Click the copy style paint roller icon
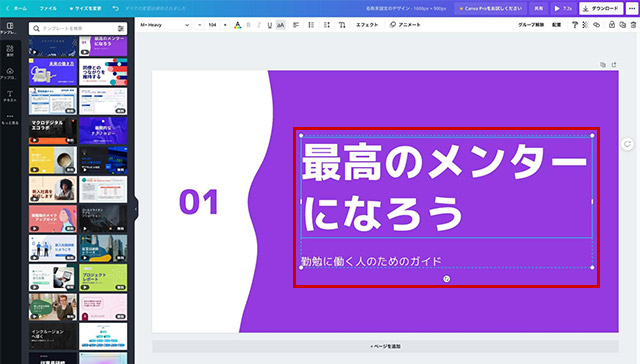The width and height of the screenshot is (640, 364). click(x=575, y=25)
